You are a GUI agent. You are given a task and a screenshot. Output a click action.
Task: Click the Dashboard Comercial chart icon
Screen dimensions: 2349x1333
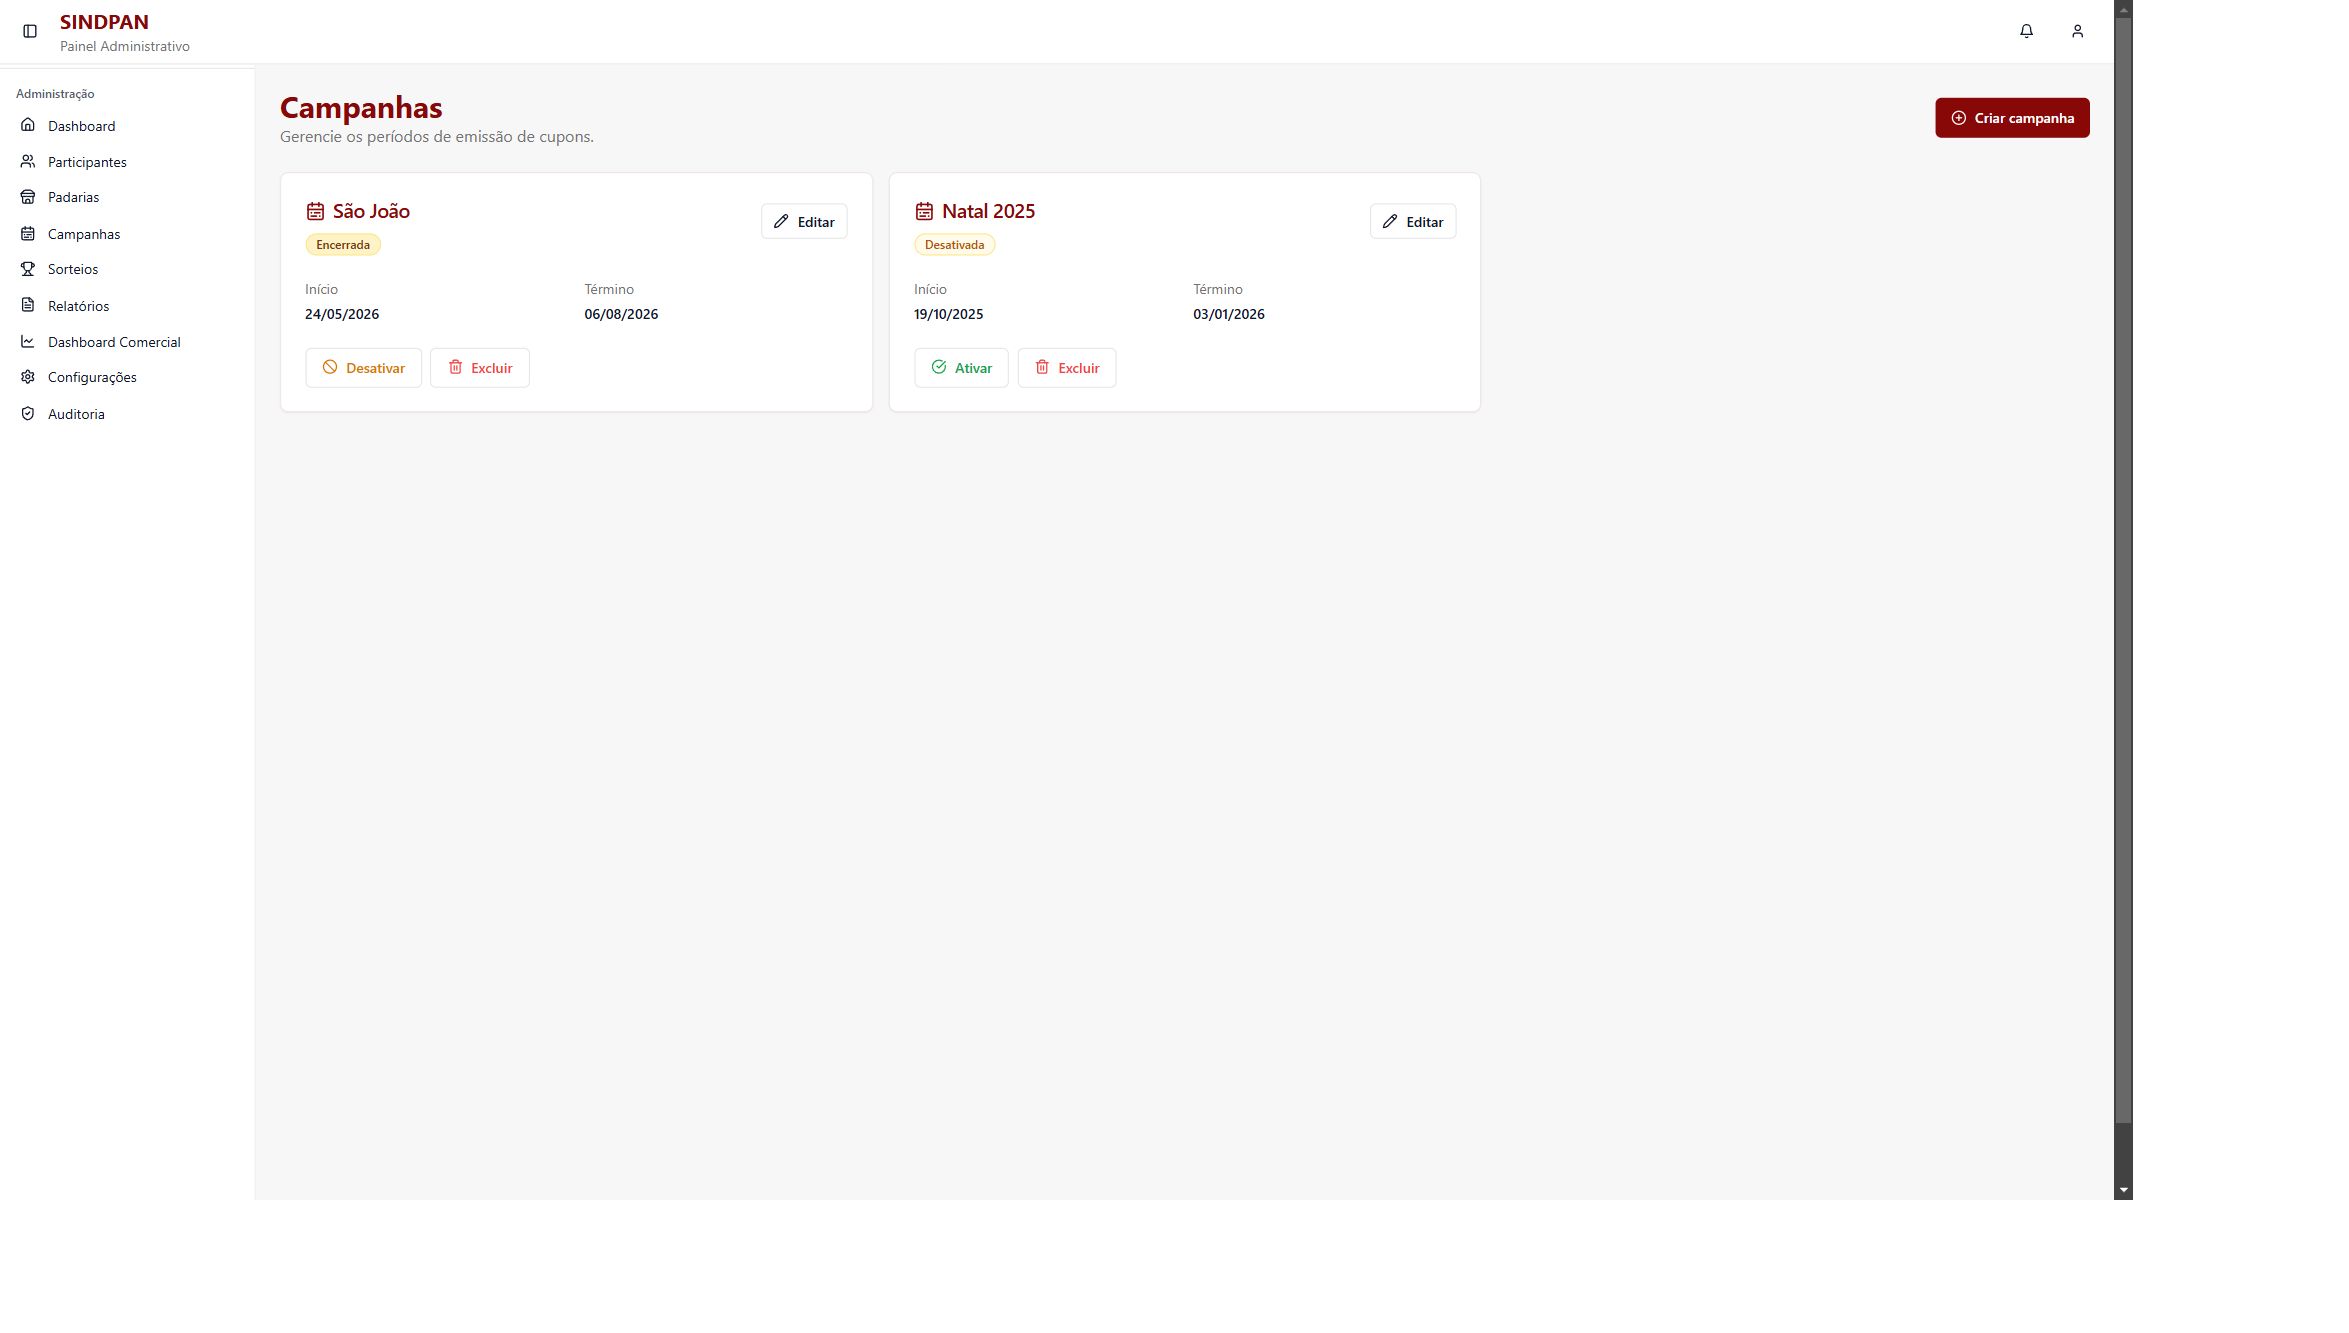[28, 341]
